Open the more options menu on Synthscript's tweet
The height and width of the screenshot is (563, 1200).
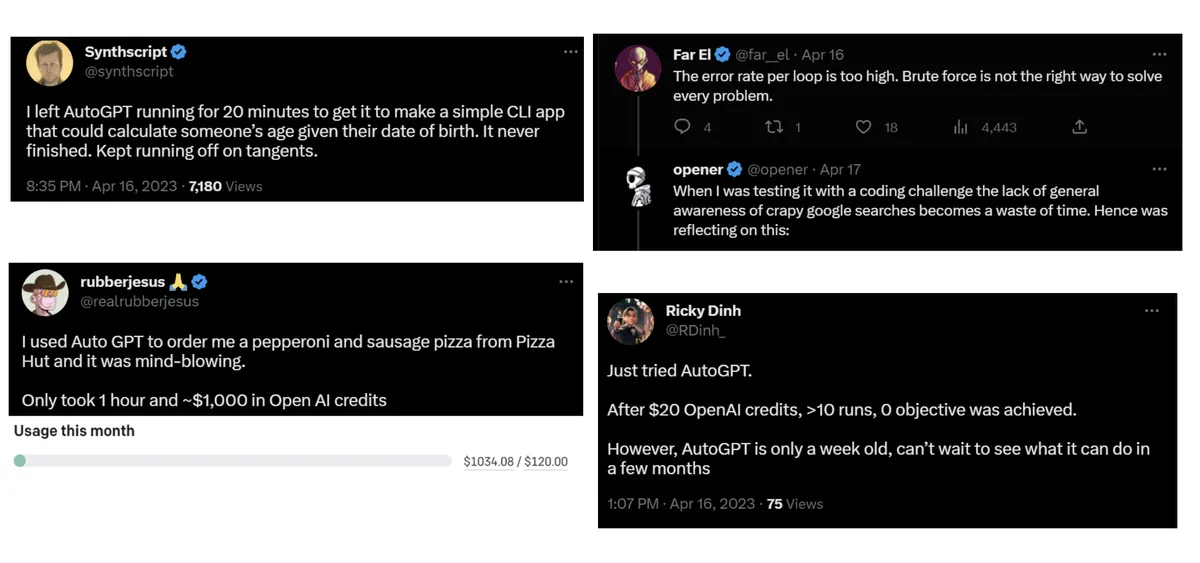pos(570,51)
